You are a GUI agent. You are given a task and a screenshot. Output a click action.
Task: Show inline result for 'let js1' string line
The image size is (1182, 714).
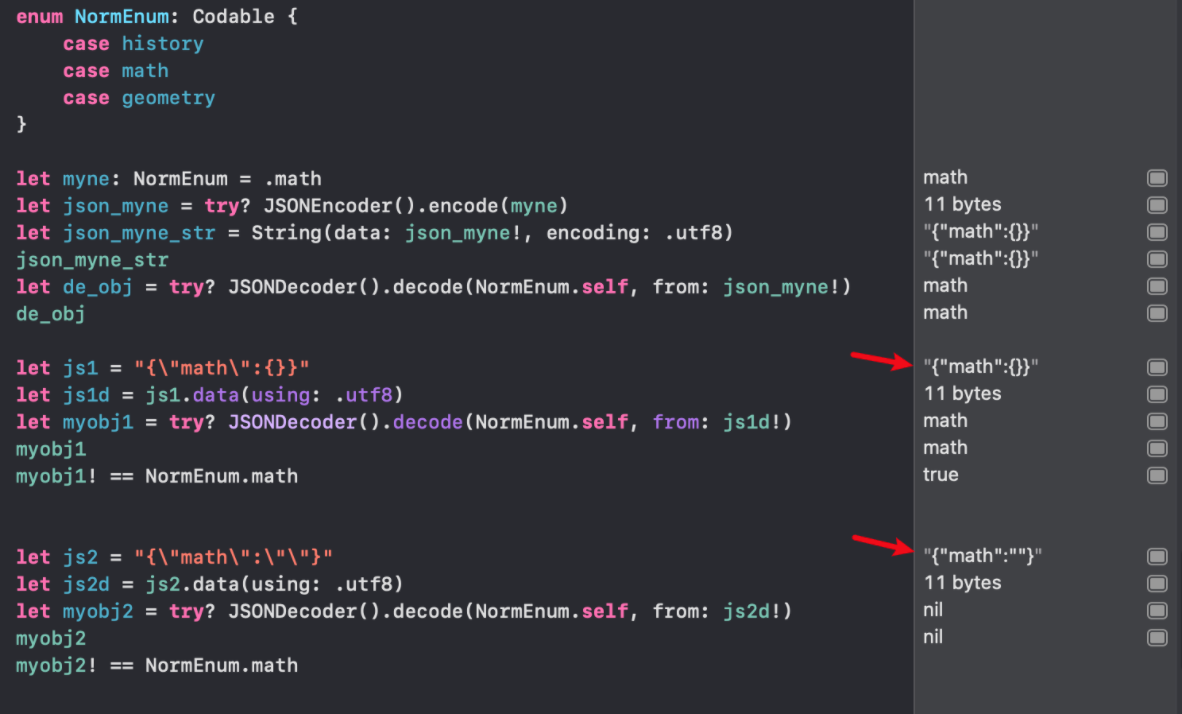(x=1157, y=367)
